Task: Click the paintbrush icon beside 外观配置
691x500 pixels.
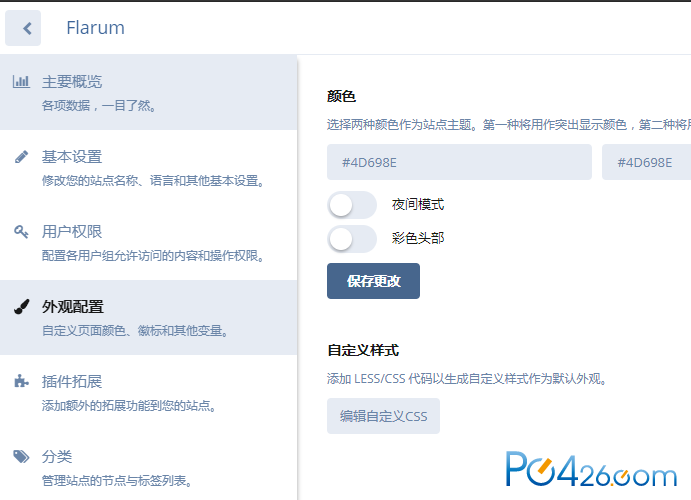Action: 21,307
